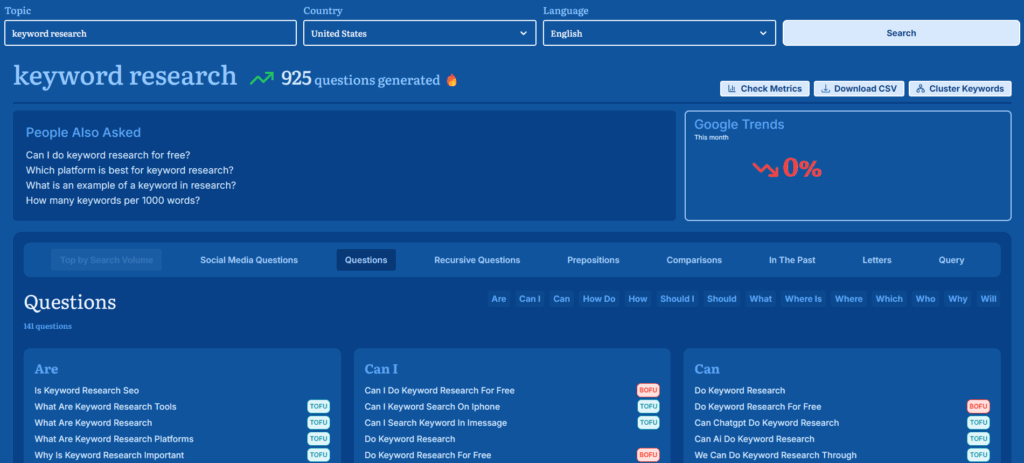Click 'Can I Search Keyword In Imessage' question
The height and width of the screenshot is (463, 1024).
coord(436,423)
